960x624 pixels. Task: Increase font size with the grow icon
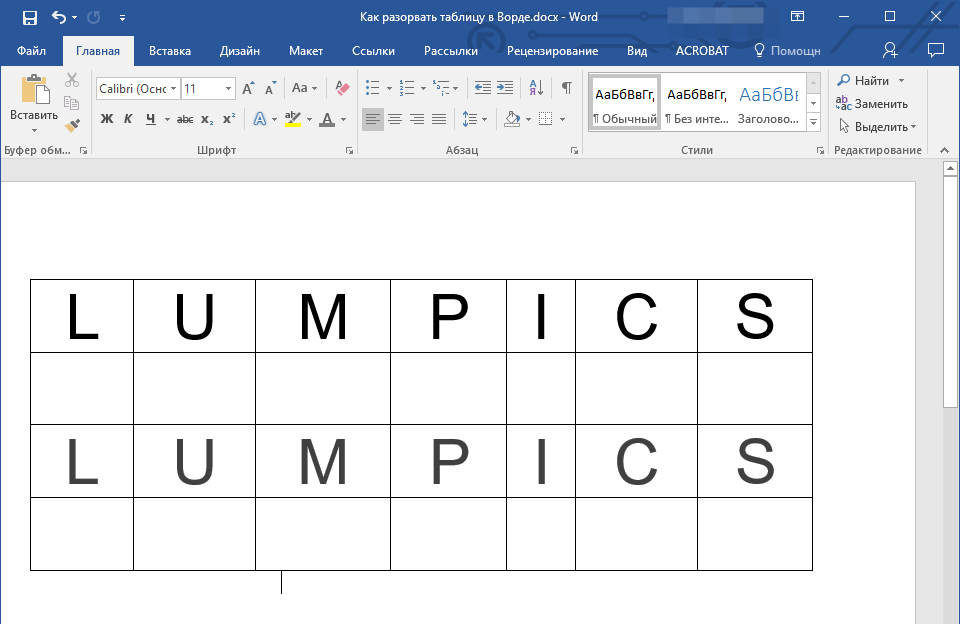pyautogui.click(x=248, y=88)
